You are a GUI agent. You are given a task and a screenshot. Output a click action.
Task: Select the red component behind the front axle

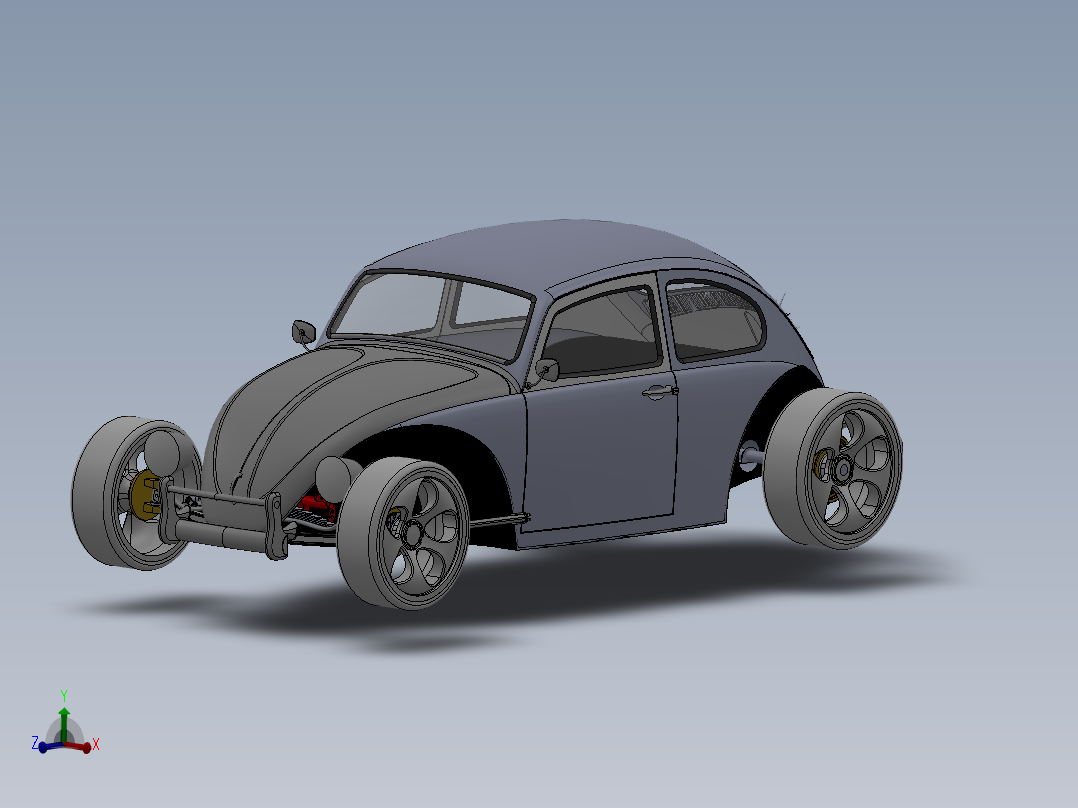click(x=318, y=505)
